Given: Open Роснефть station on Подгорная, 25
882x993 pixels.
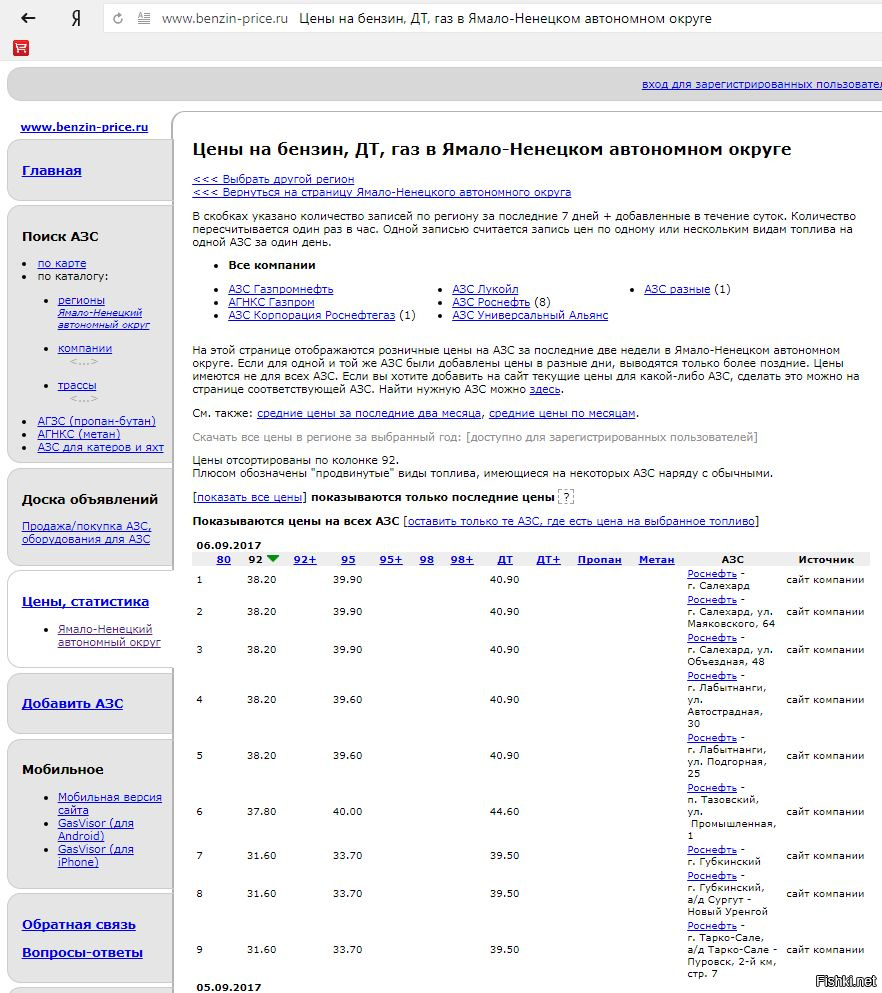Looking at the screenshot, I should click(712, 738).
